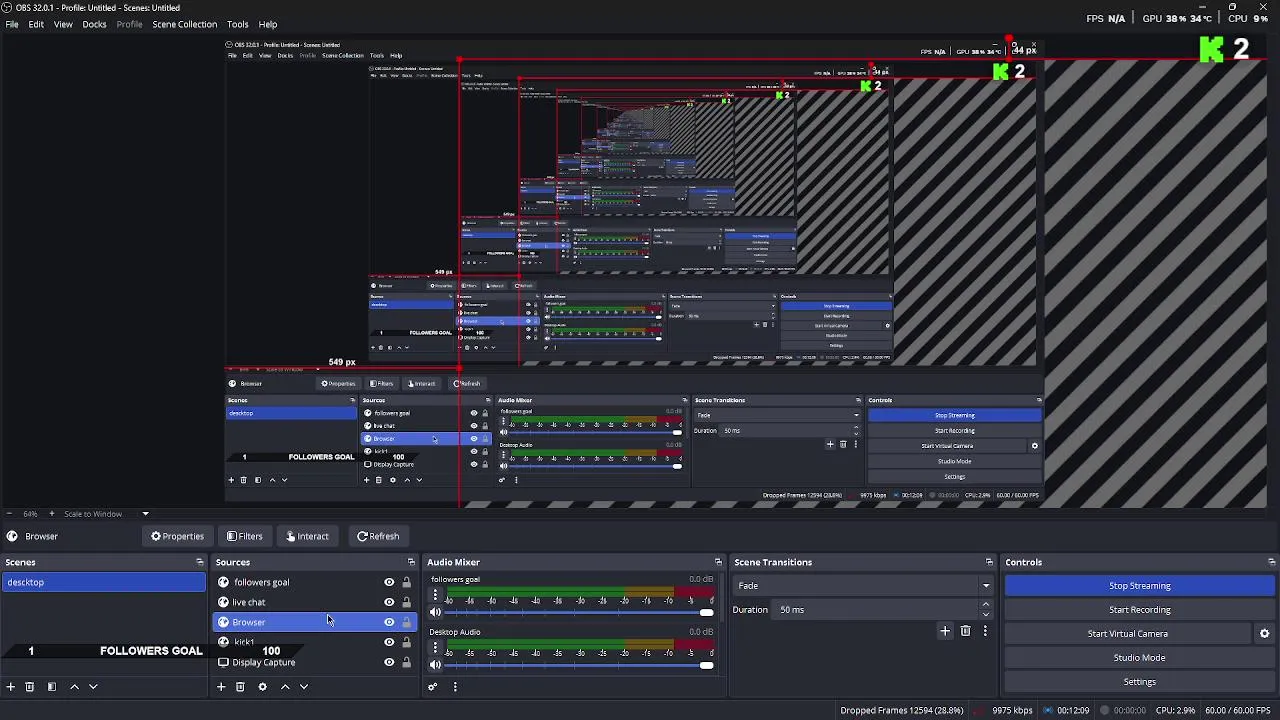Open transition properties three-dot menu
This screenshot has height=720, width=1280.
click(985, 631)
